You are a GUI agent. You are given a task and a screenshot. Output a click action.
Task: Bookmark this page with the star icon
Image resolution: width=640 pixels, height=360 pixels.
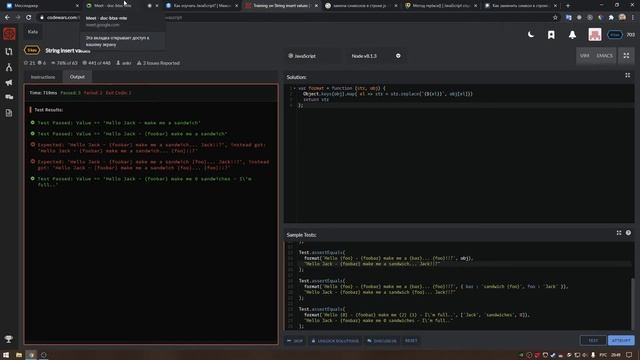coord(555,18)
